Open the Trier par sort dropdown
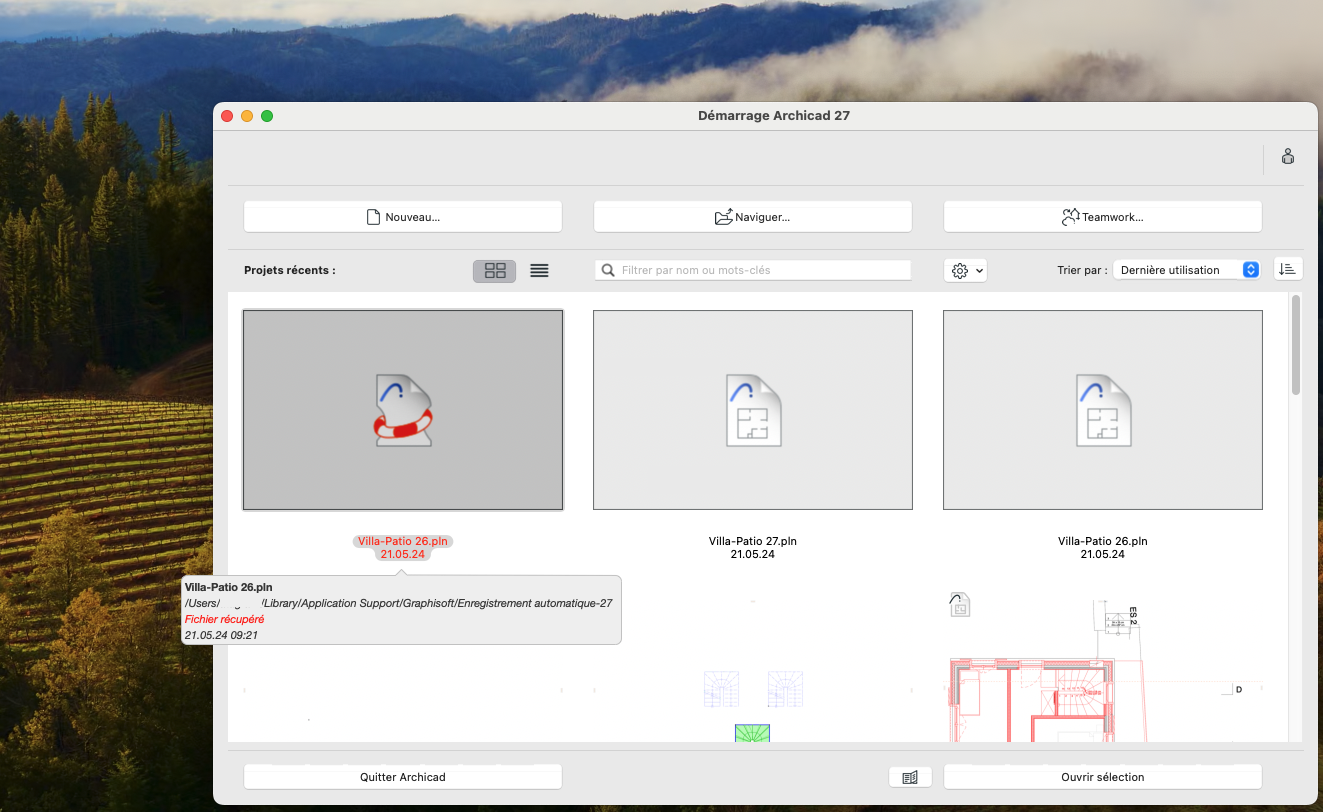Viewport: 1323px width, 812px height. (x=1186, y=270)
